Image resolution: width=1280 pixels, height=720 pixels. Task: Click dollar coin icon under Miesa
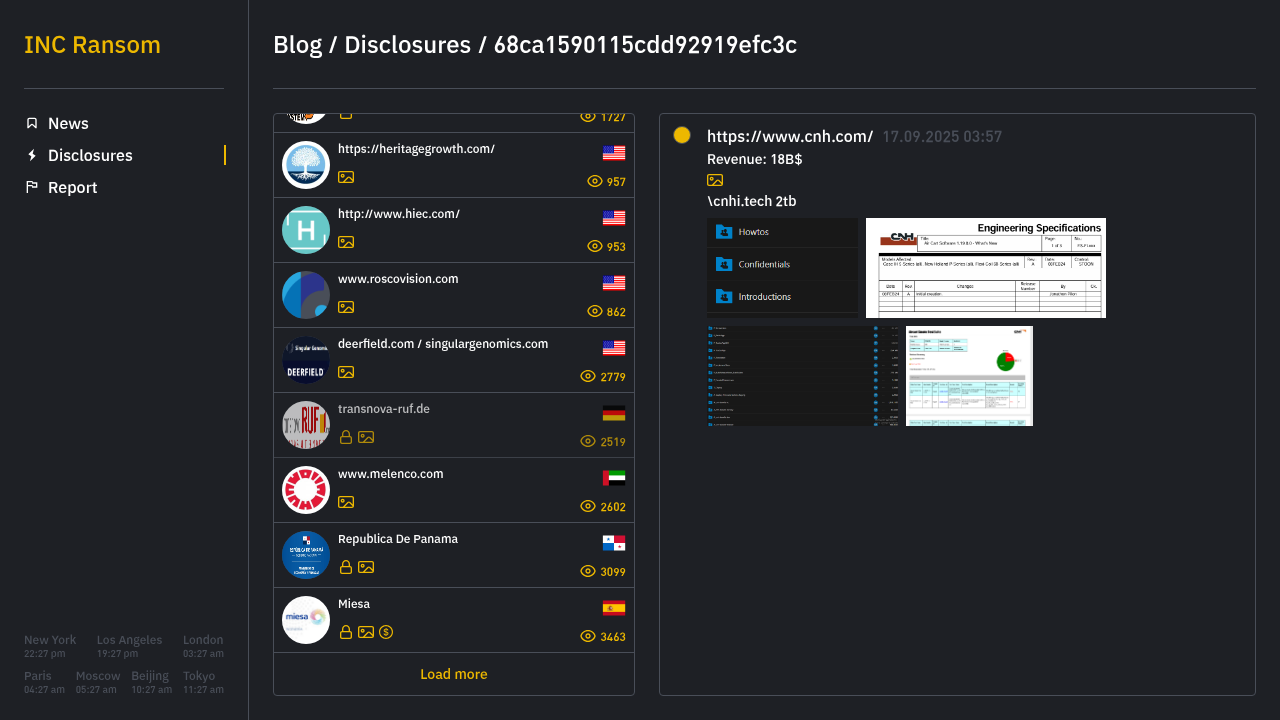pos(386,632)
